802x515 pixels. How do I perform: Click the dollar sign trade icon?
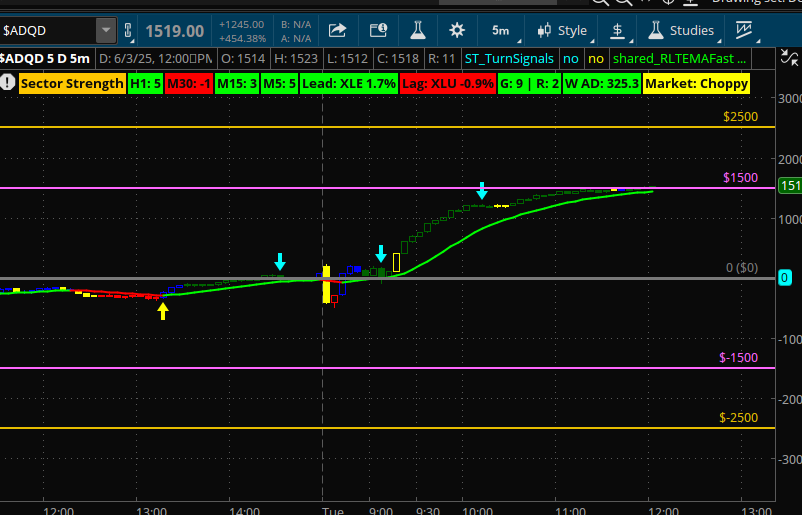[x=617, y=31]
